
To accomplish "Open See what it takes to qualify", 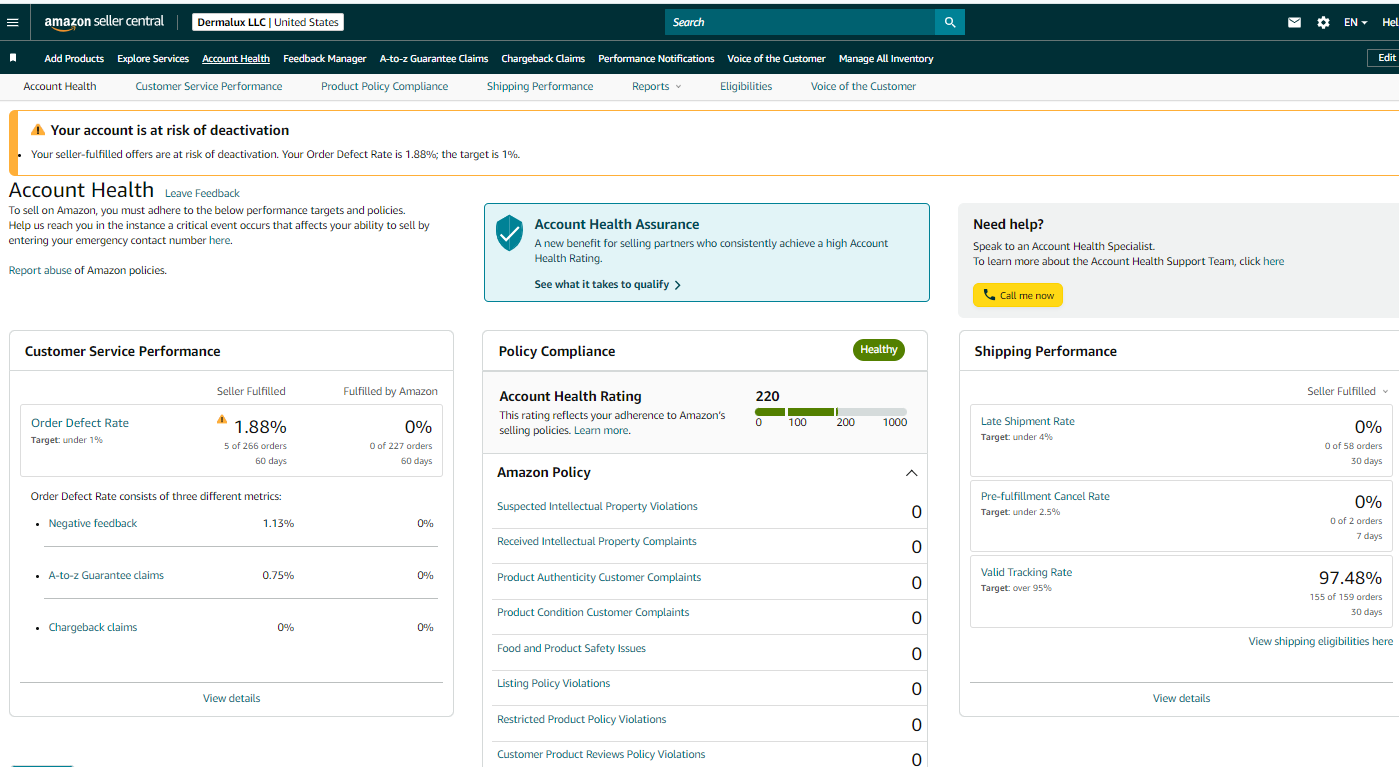I will coord(608,285).
